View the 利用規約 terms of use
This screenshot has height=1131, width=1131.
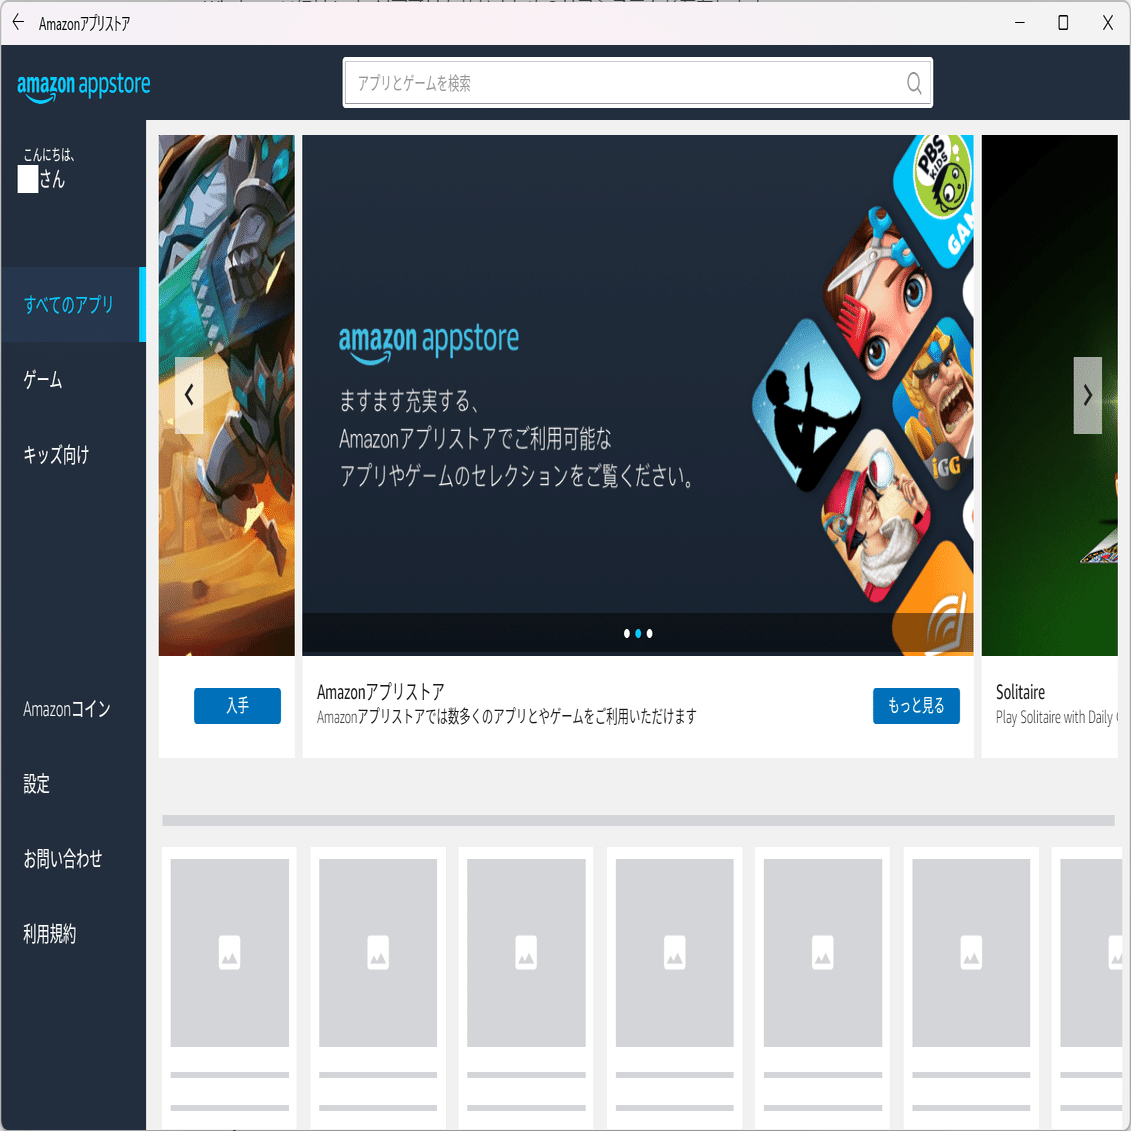coord(50,934)
